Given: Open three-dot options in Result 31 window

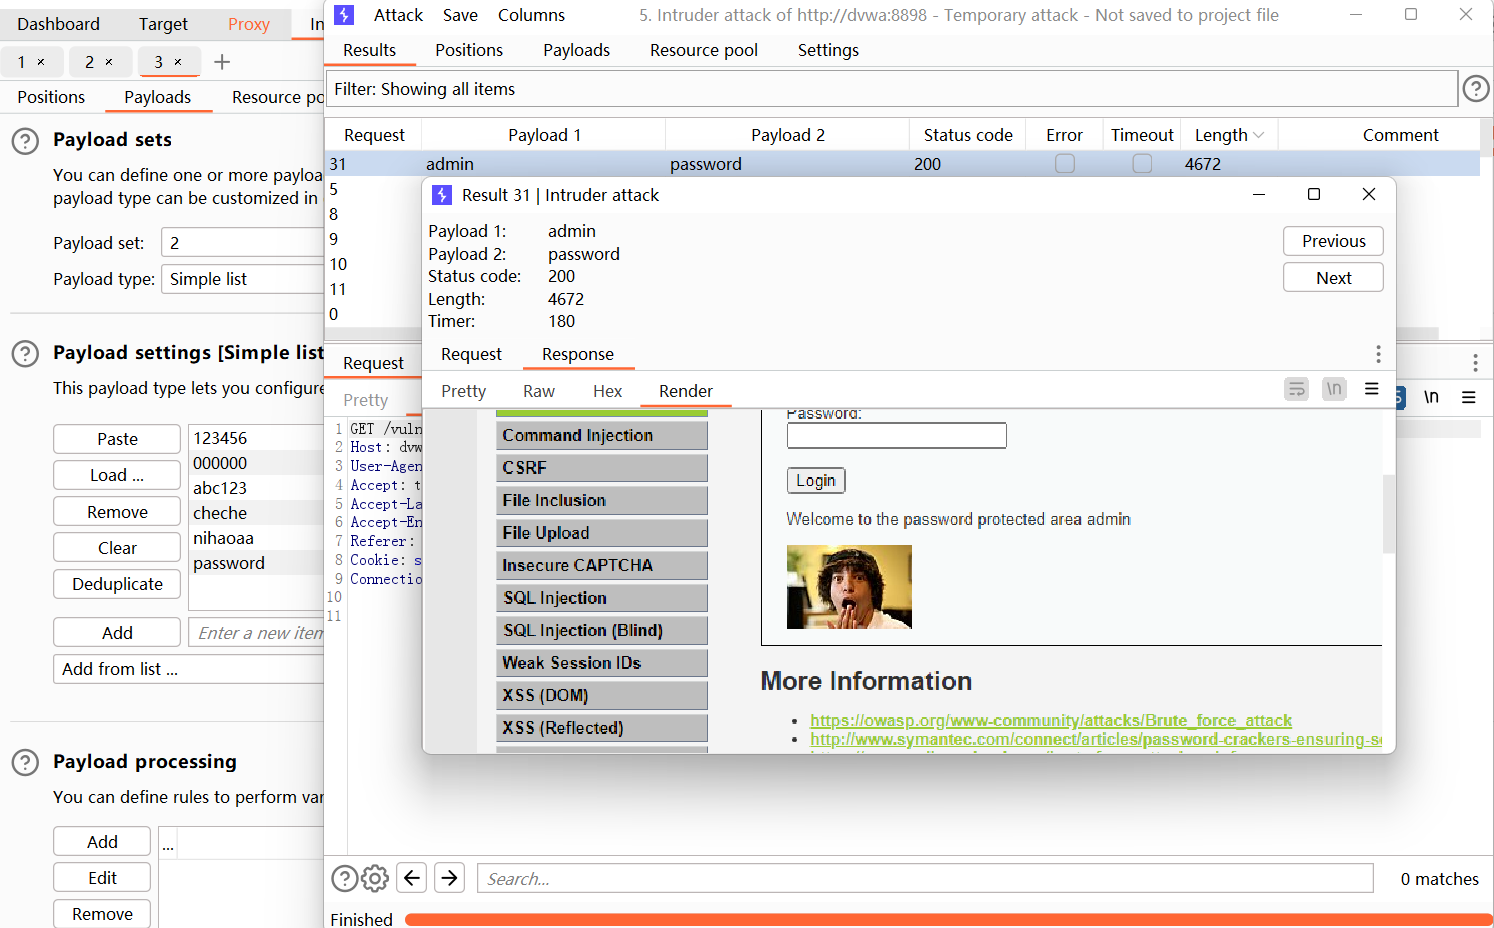Looking at the screenshot, I should click(1378, 354).
